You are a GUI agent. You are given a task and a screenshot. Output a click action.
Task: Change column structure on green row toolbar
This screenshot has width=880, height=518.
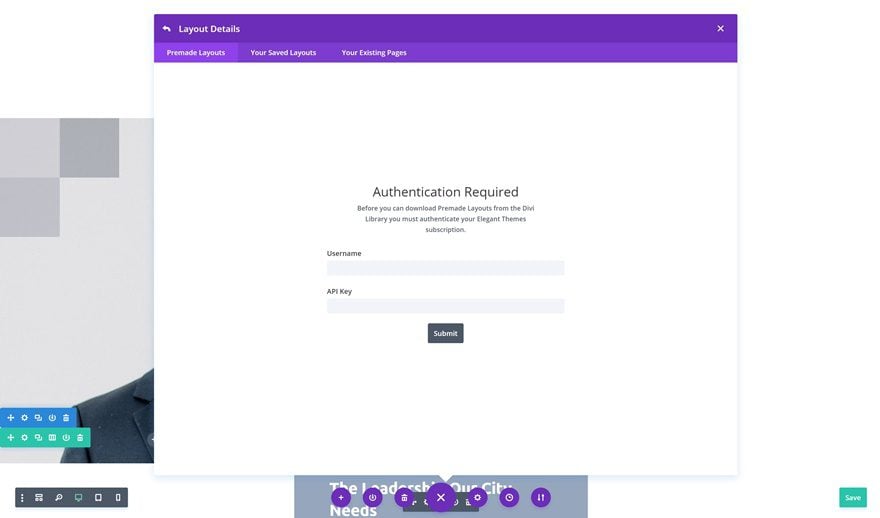click(52, 438)
